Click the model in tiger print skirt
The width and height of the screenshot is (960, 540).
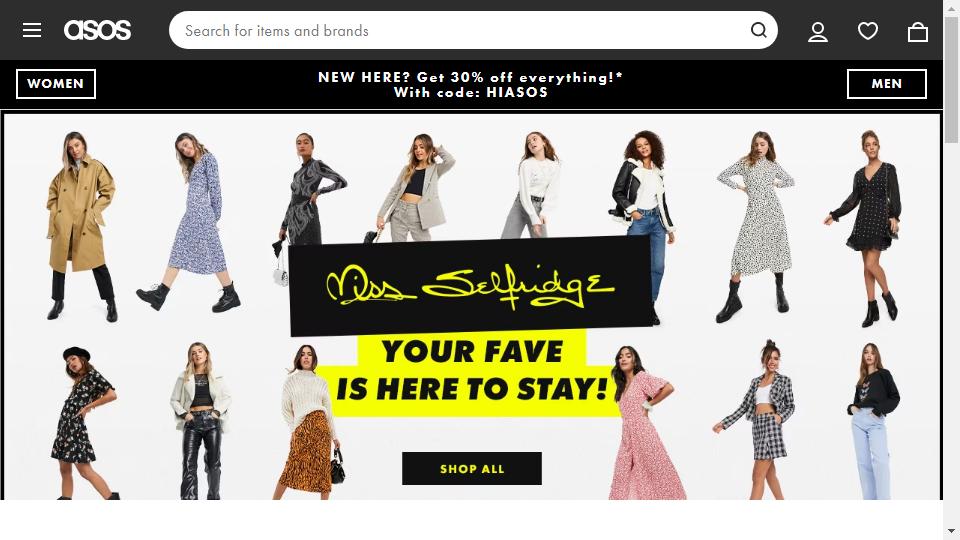[310, 421]
